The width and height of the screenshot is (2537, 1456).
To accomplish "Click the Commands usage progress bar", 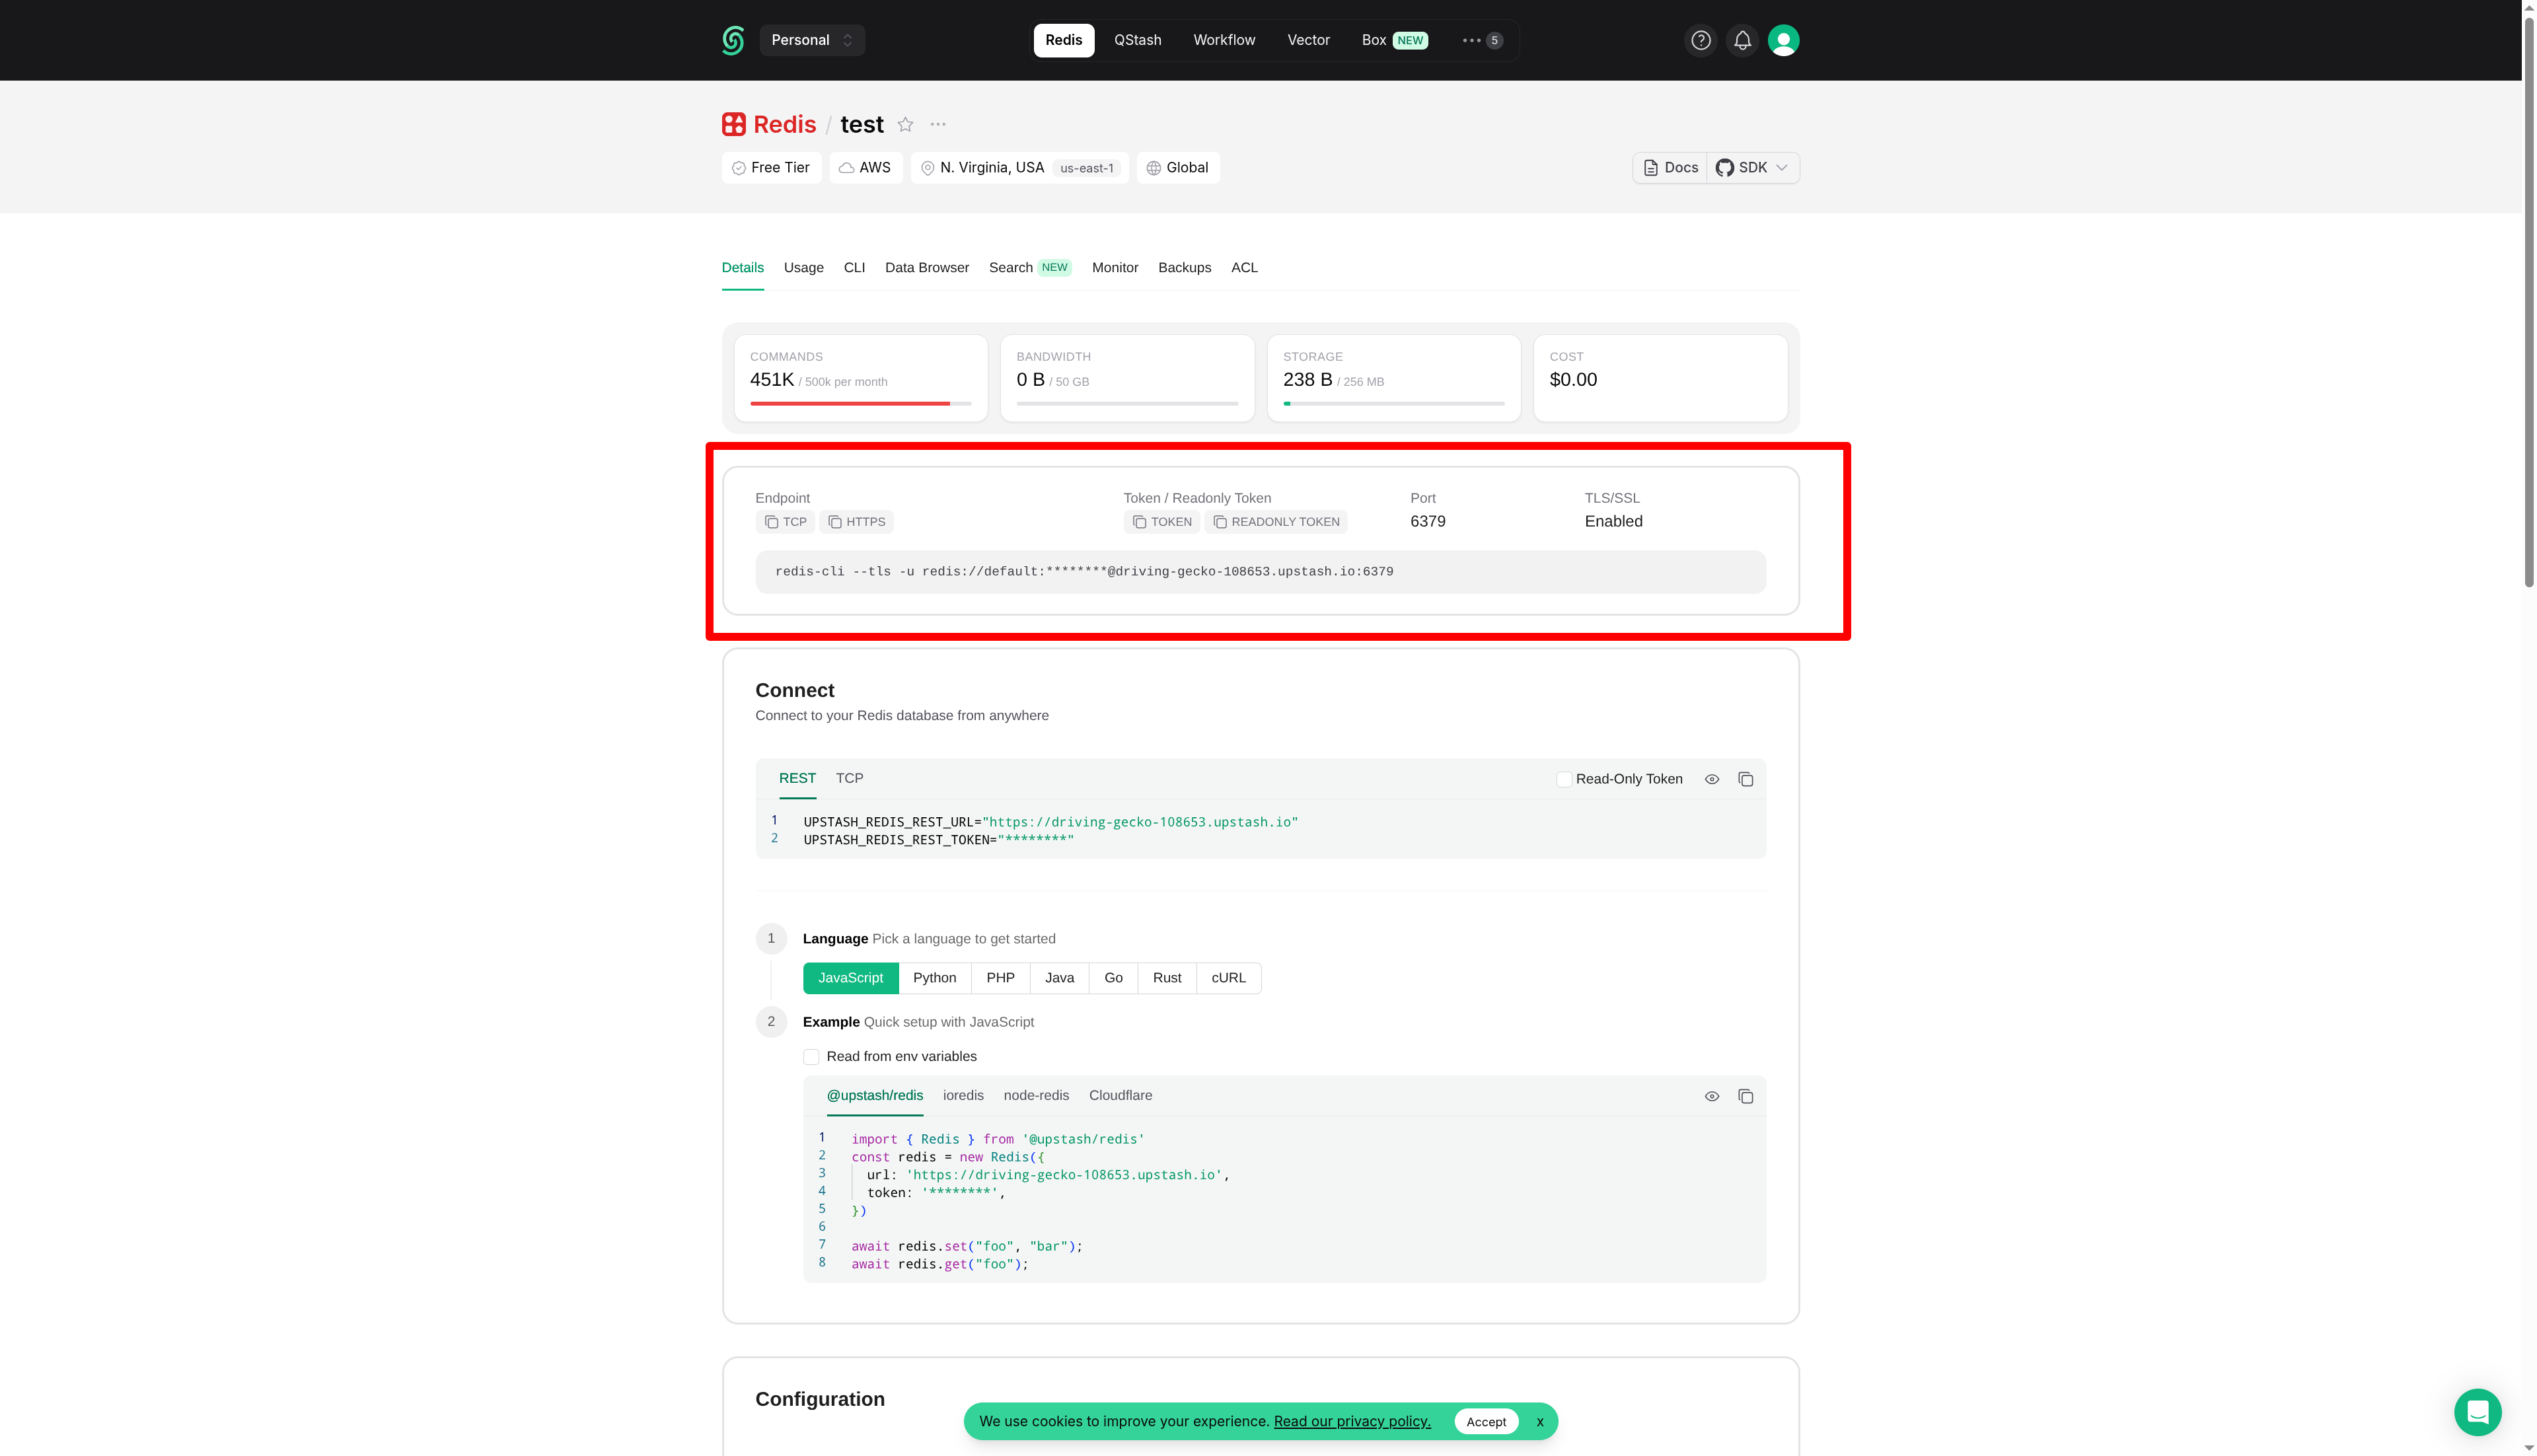I will tap(860, 404).
